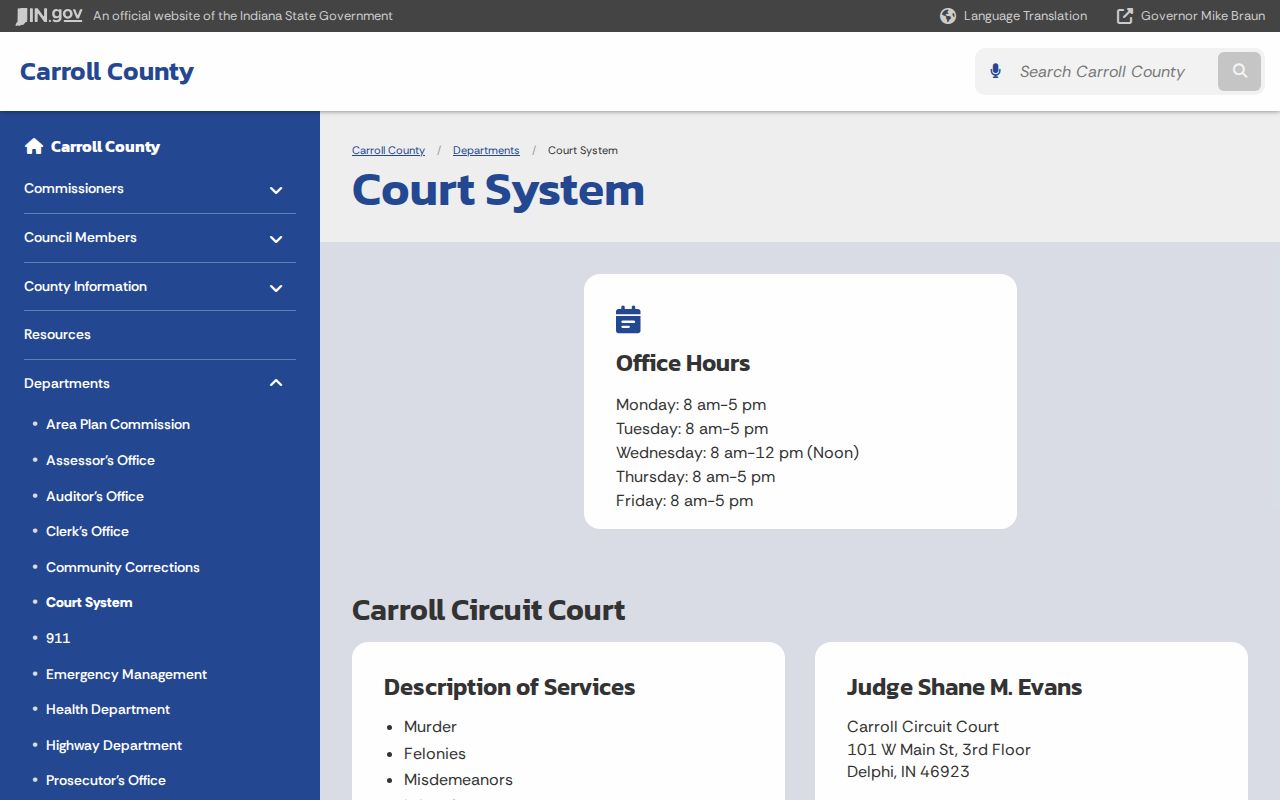Click the Description of Services heading

point(509,687)
